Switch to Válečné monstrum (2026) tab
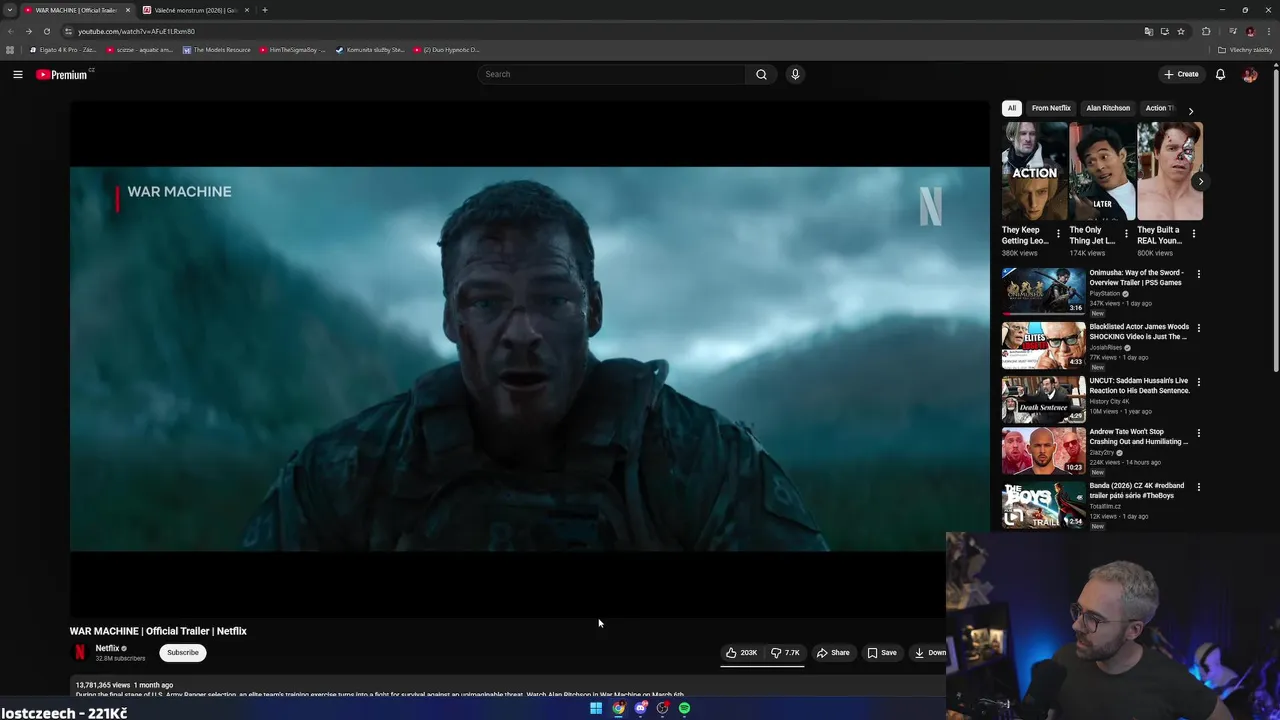The height and width of the screenshot is (720, 1280). click(x=195, y=10)
